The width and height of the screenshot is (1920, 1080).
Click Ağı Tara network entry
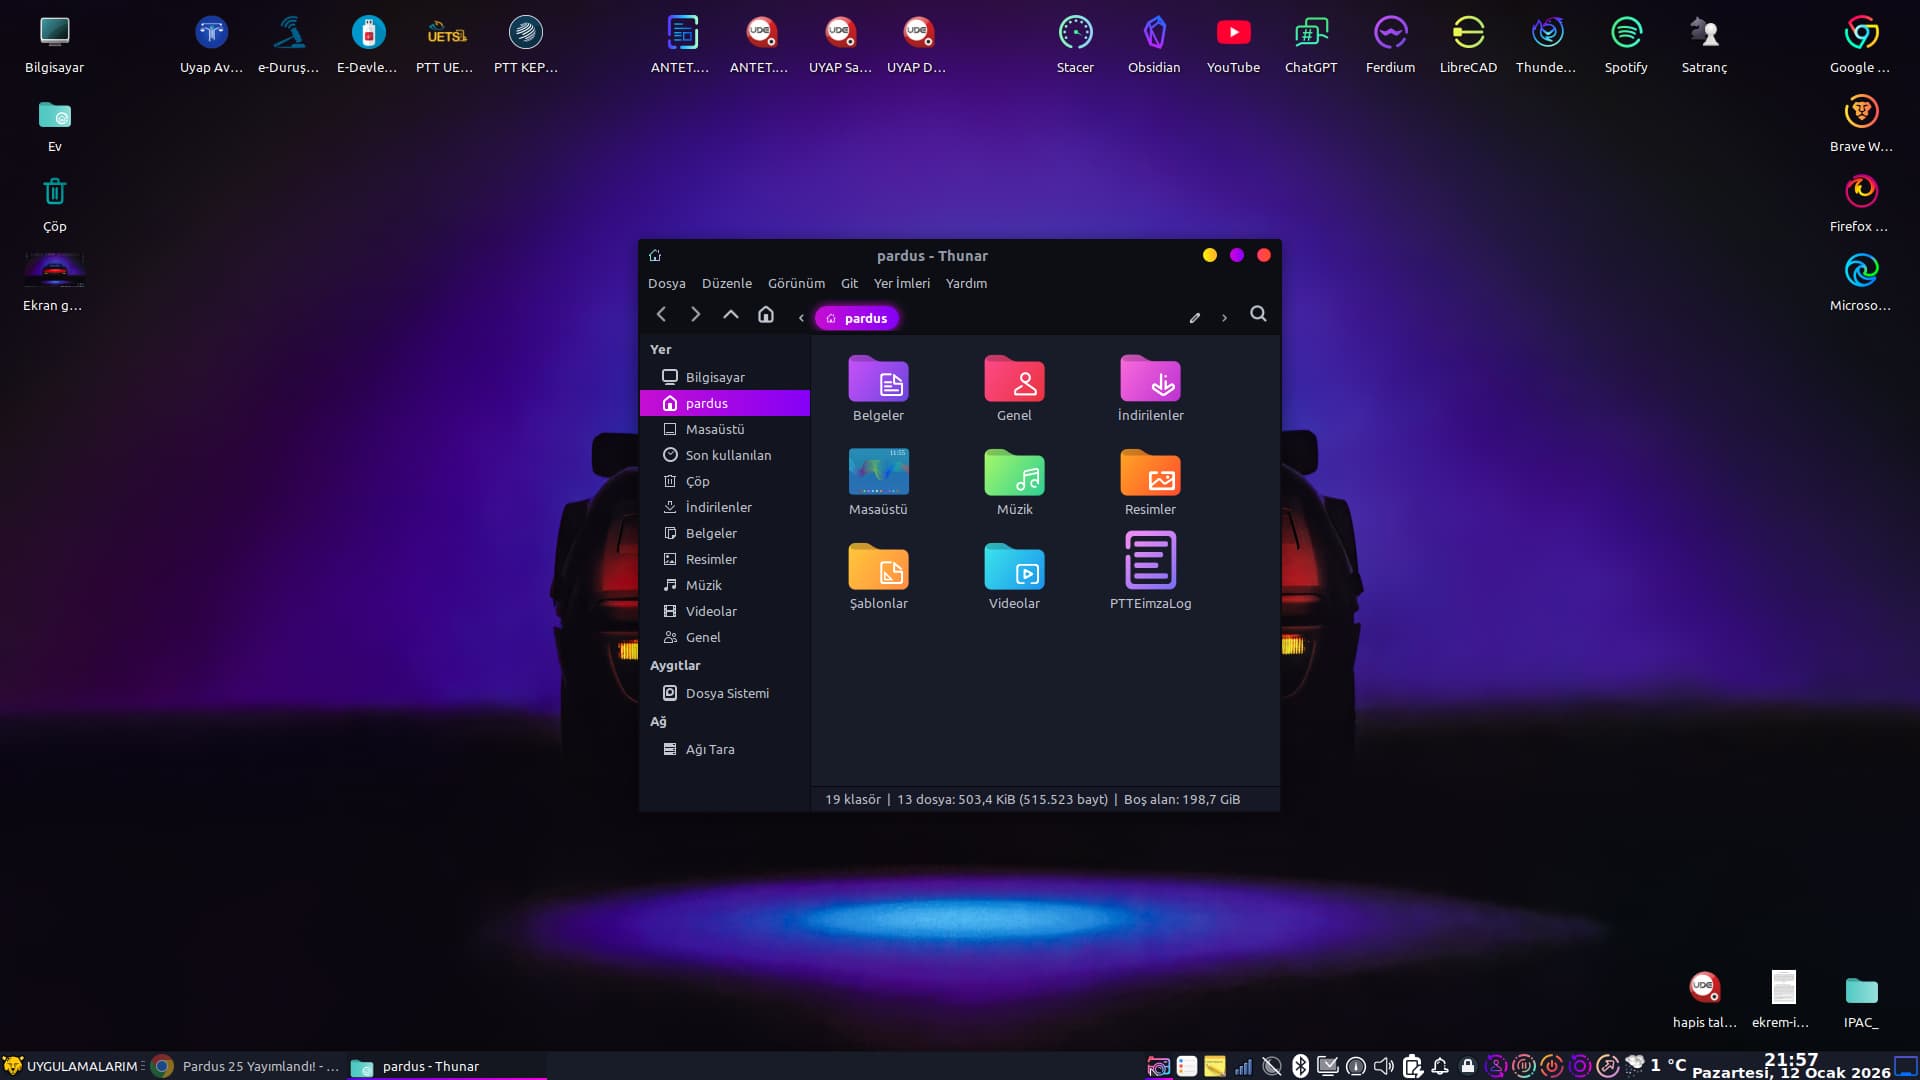[x=709, y=749]
